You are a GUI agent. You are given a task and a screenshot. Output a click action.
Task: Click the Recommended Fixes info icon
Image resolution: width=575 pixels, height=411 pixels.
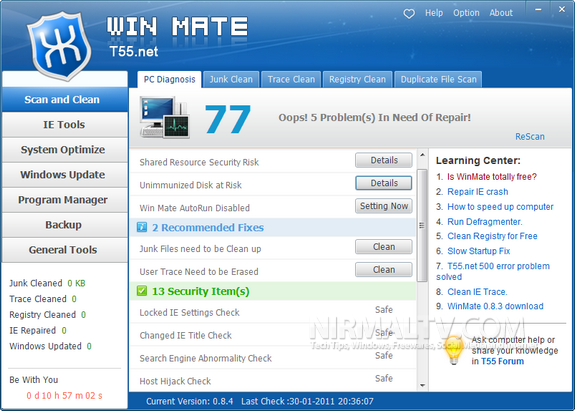[142, 227]
